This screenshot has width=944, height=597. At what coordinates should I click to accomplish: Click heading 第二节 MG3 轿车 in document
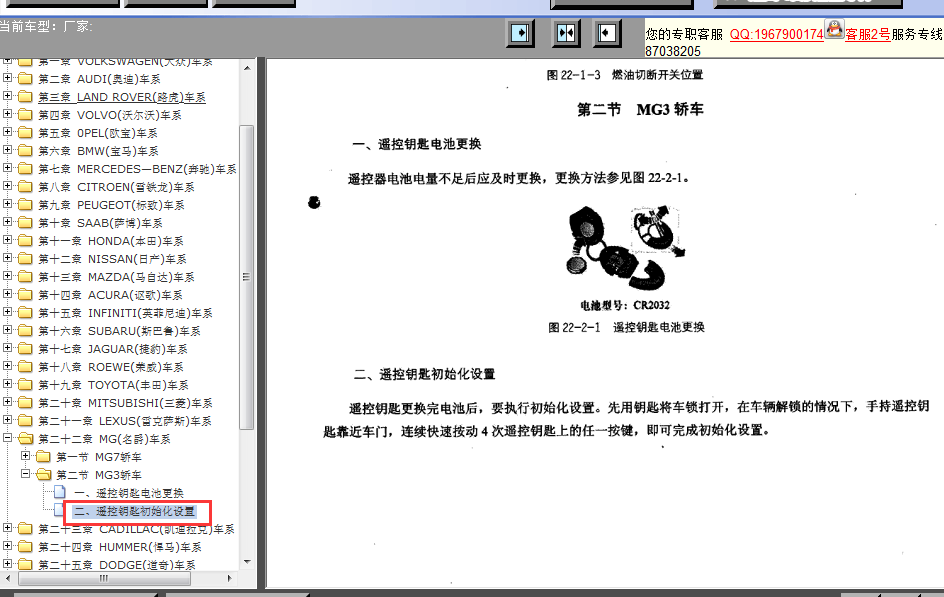point(640,110)
